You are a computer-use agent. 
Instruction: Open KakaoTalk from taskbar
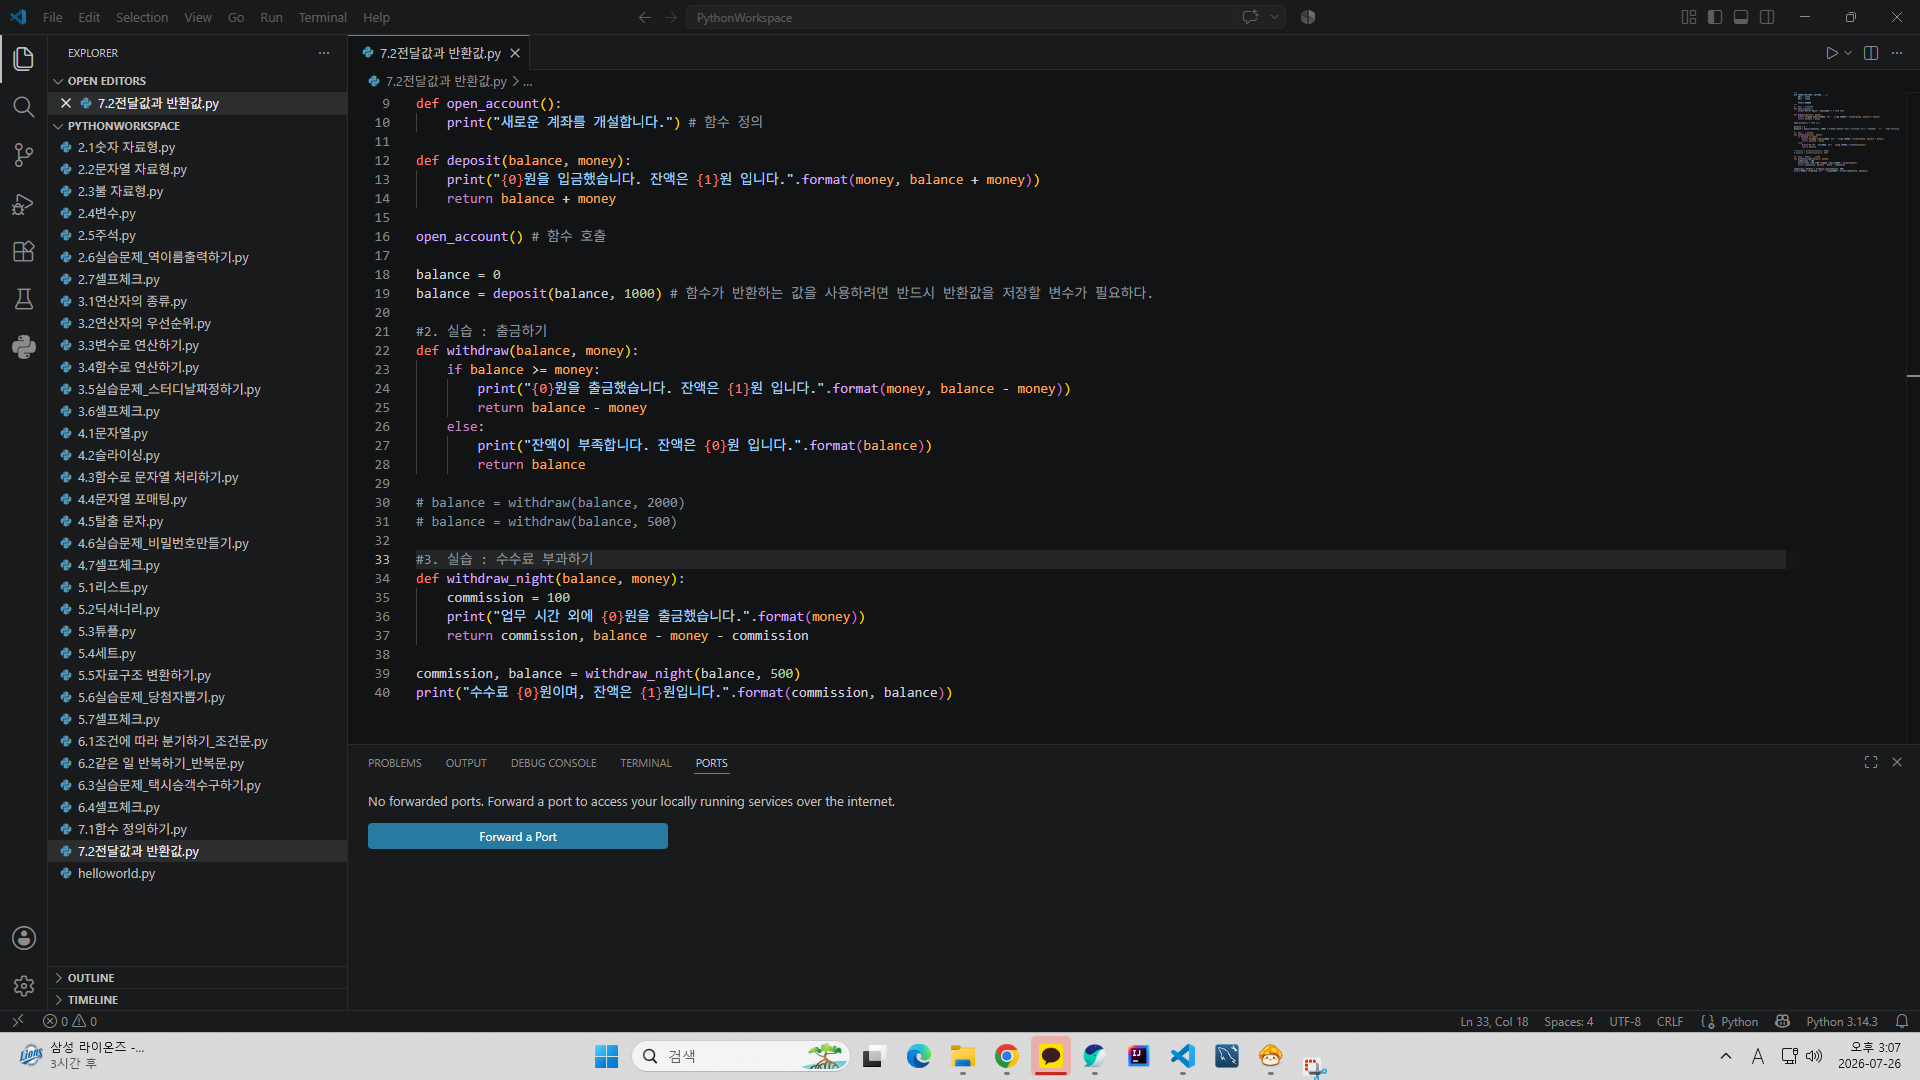click(1050, 1056)
